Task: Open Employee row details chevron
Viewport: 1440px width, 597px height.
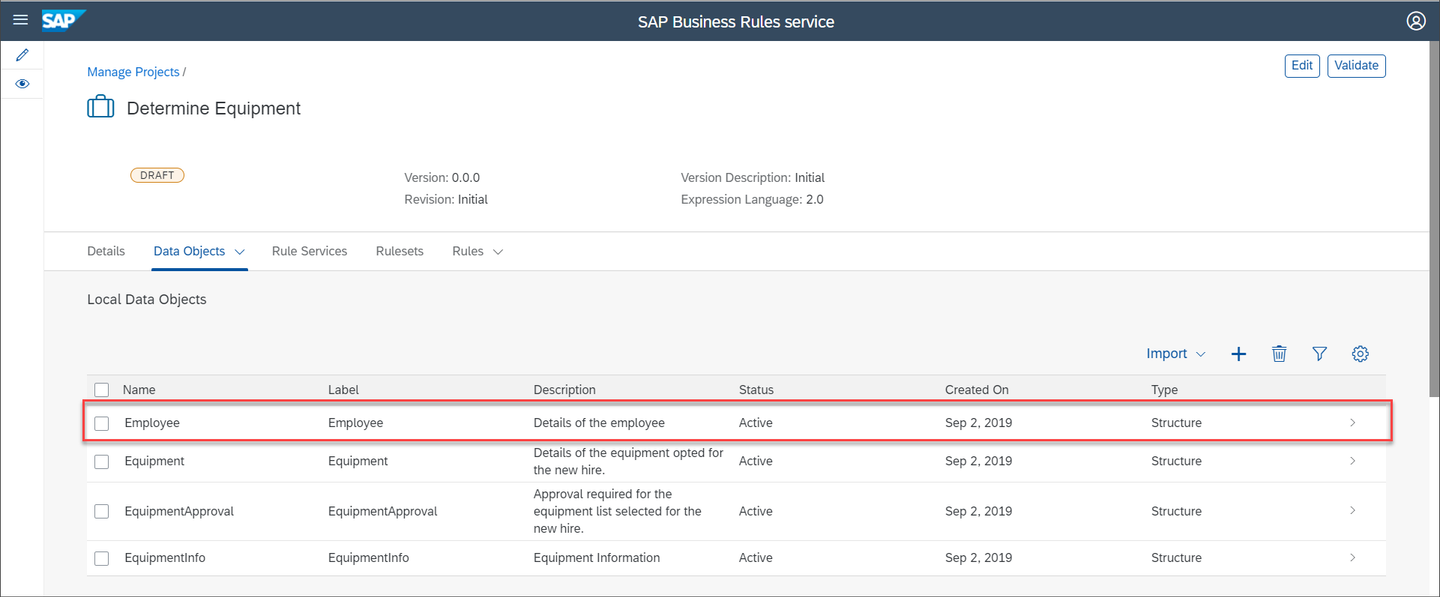Action: pos(1353,423)
